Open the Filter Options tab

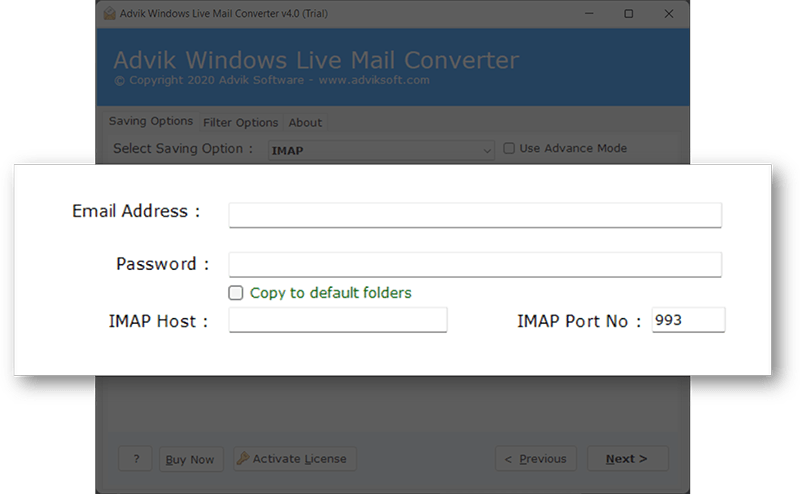point(240,122)
